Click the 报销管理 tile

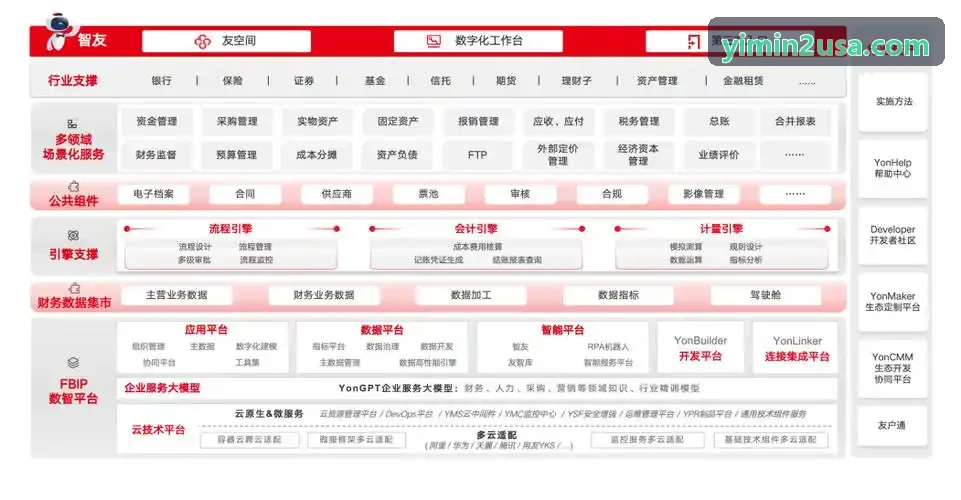[478, 121]
